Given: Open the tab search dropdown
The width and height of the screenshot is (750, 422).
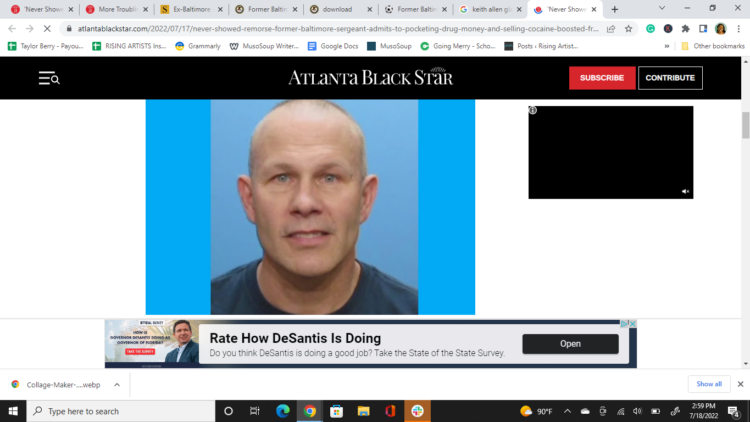Looking at the screenshot, I should (662, 9).
